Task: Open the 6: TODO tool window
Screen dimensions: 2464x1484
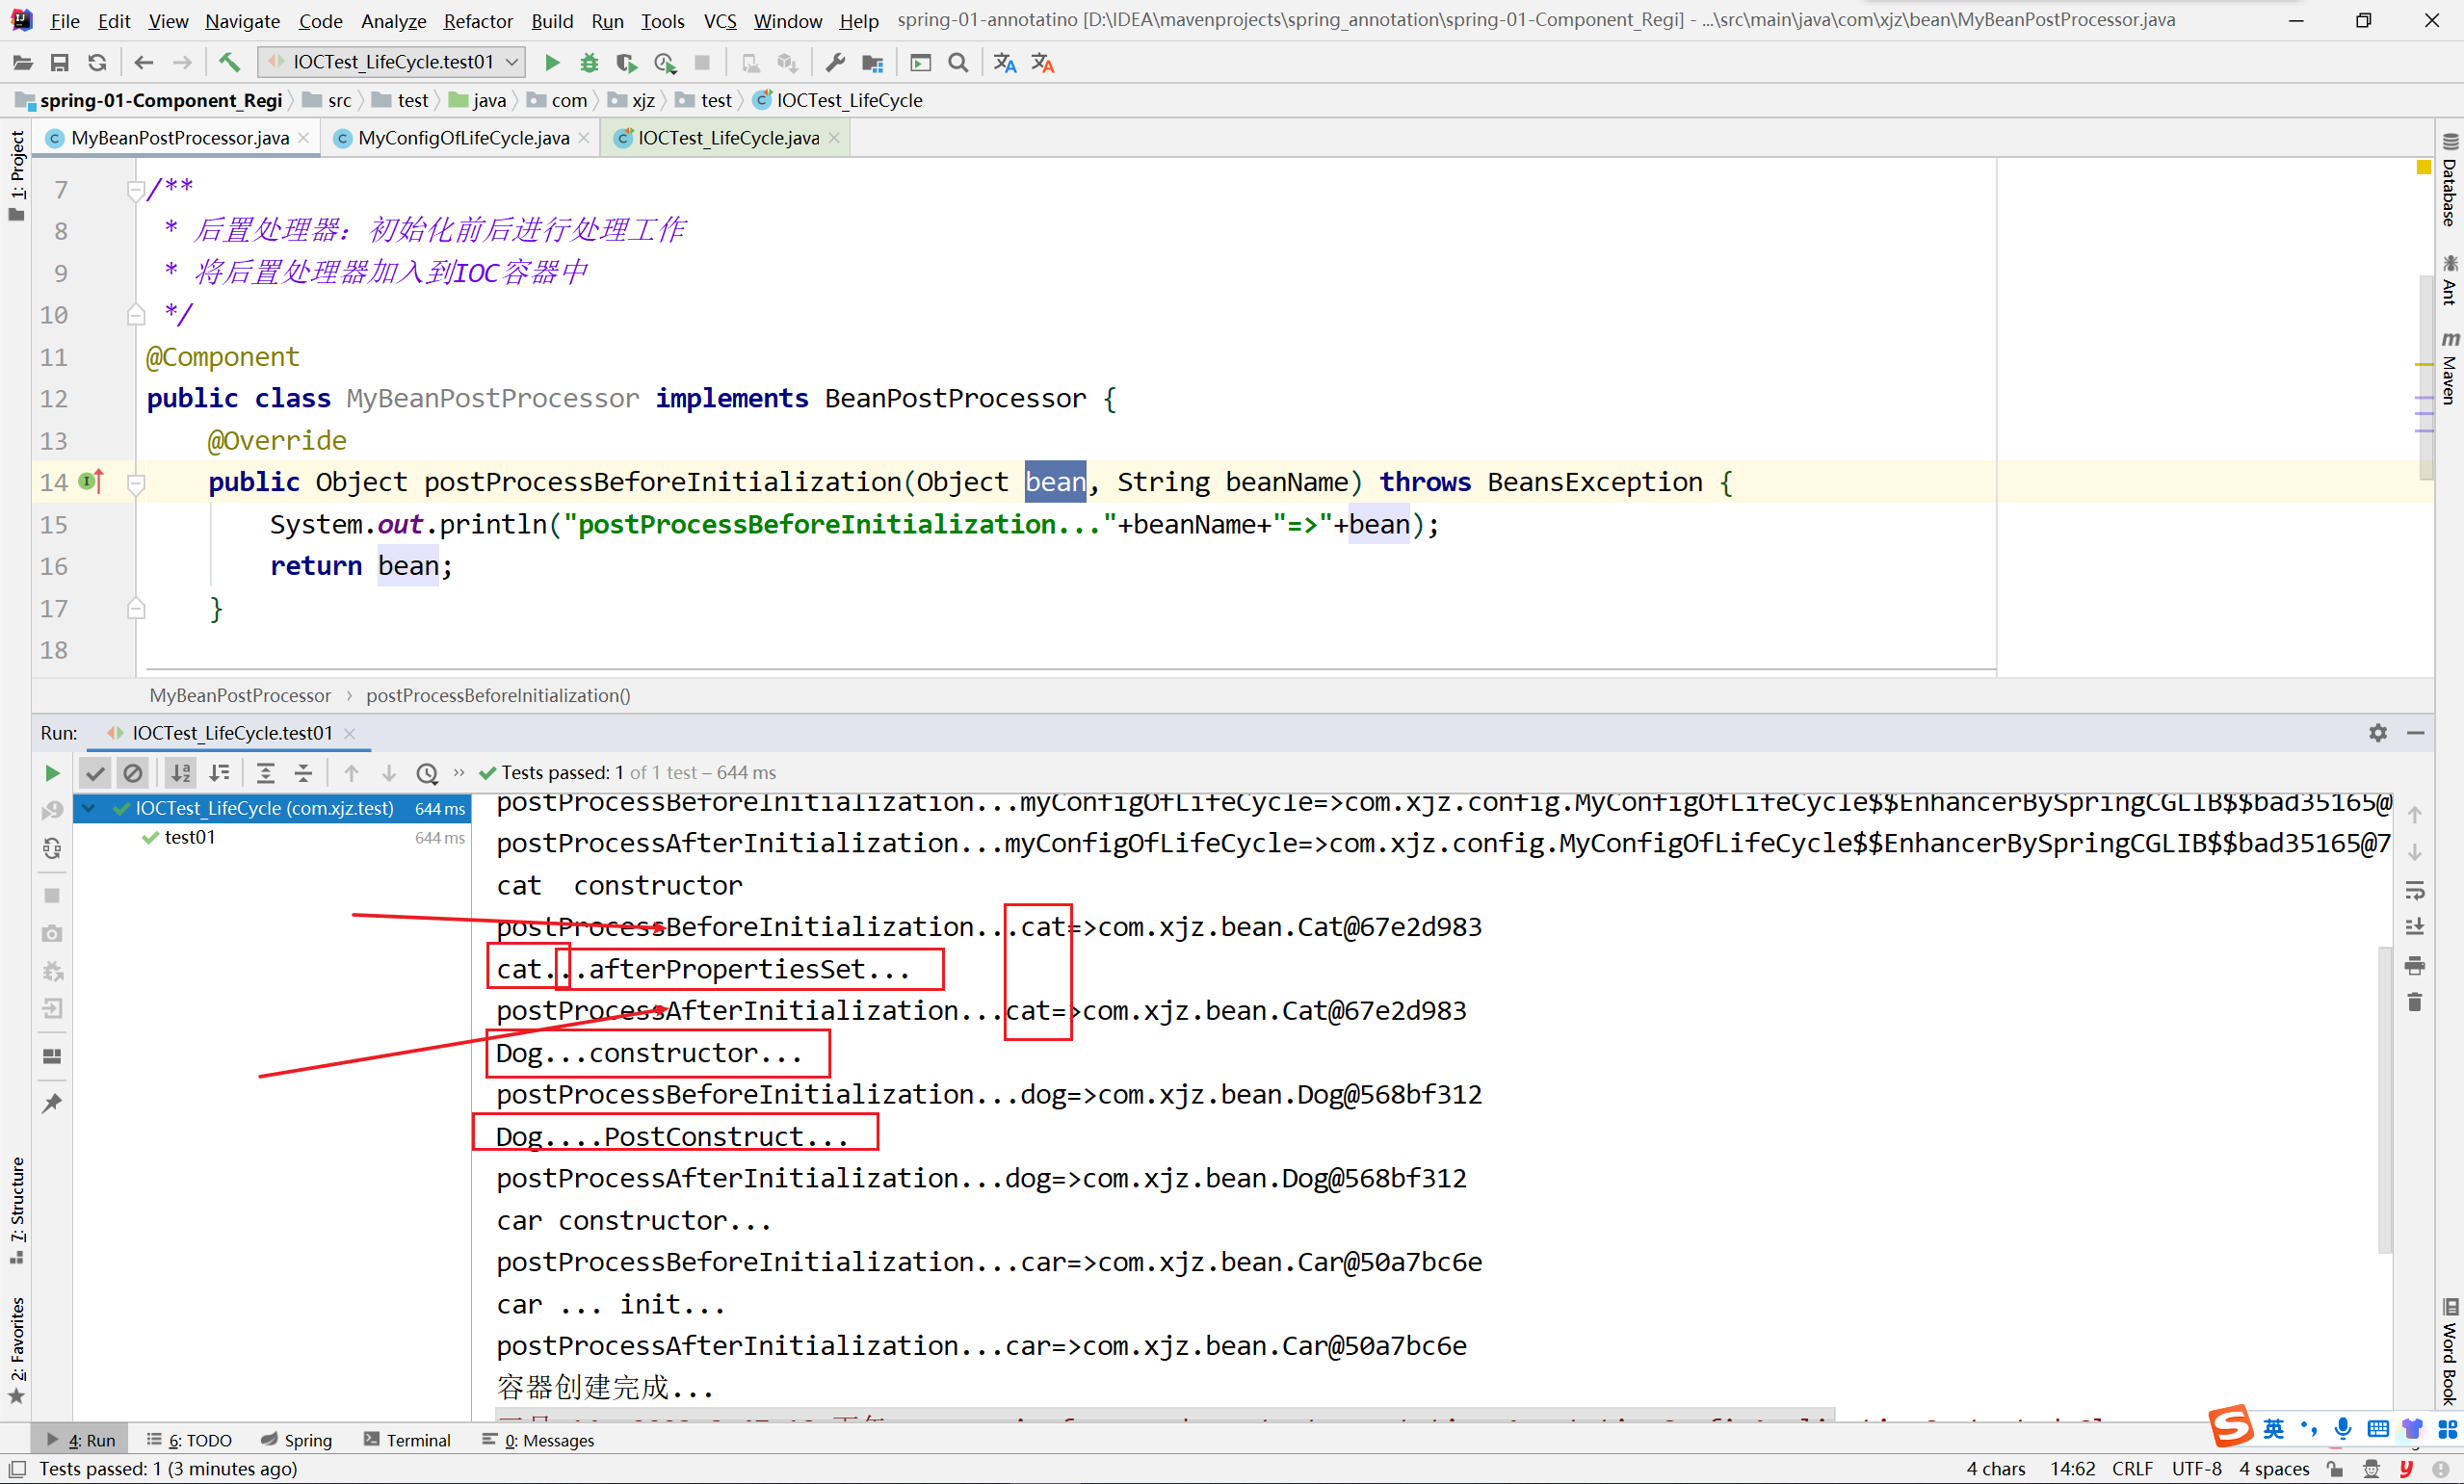Action: coord(190,1440)
